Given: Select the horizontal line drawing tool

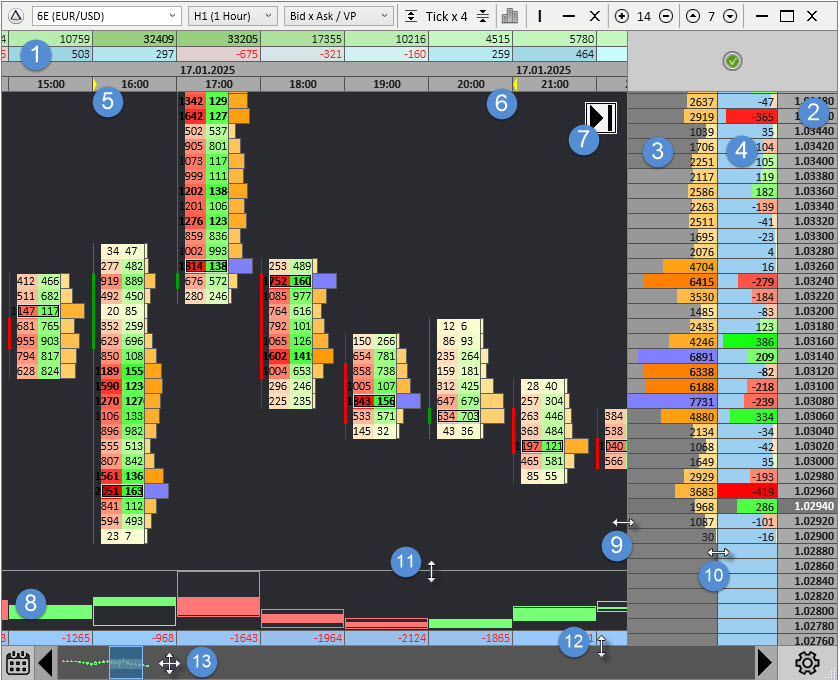Looking at the screenshot, I should pyautogui.click(x=568, y=16).
